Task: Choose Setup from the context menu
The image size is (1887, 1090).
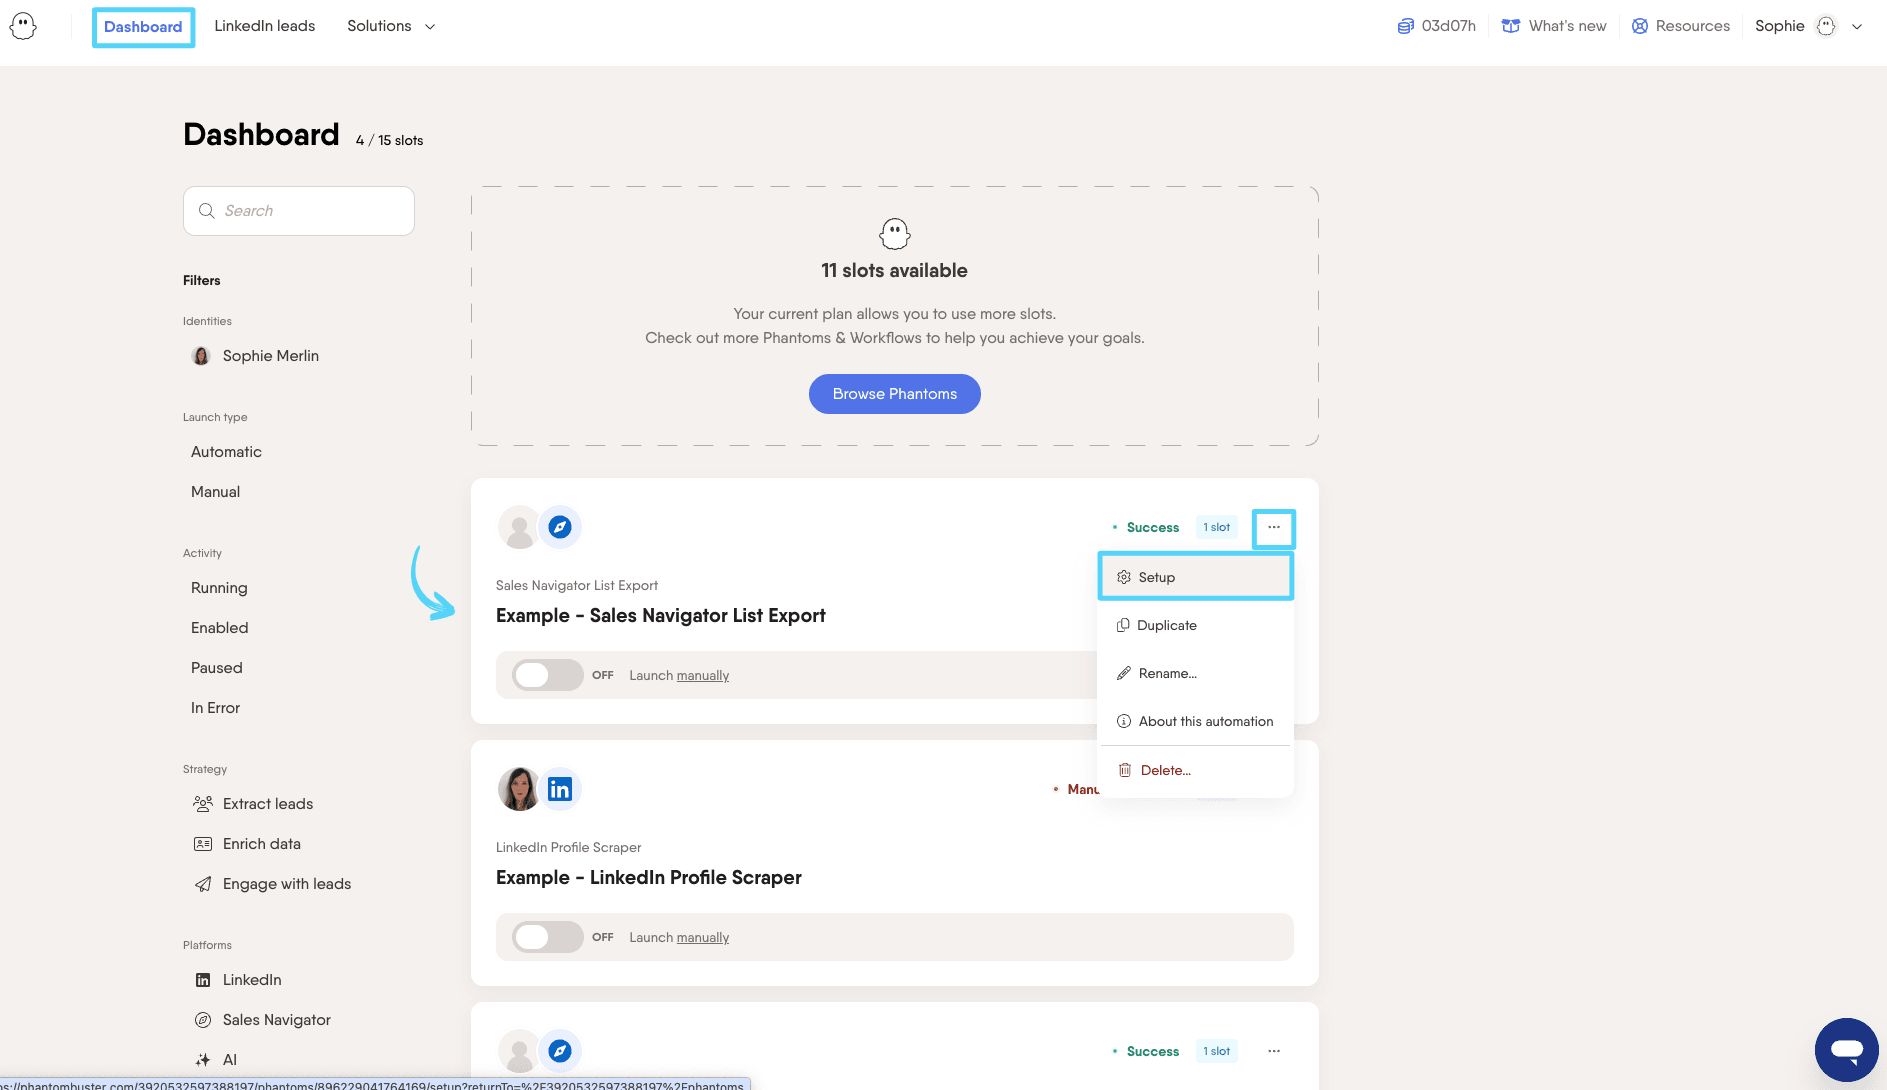Action: [1196, 577]
